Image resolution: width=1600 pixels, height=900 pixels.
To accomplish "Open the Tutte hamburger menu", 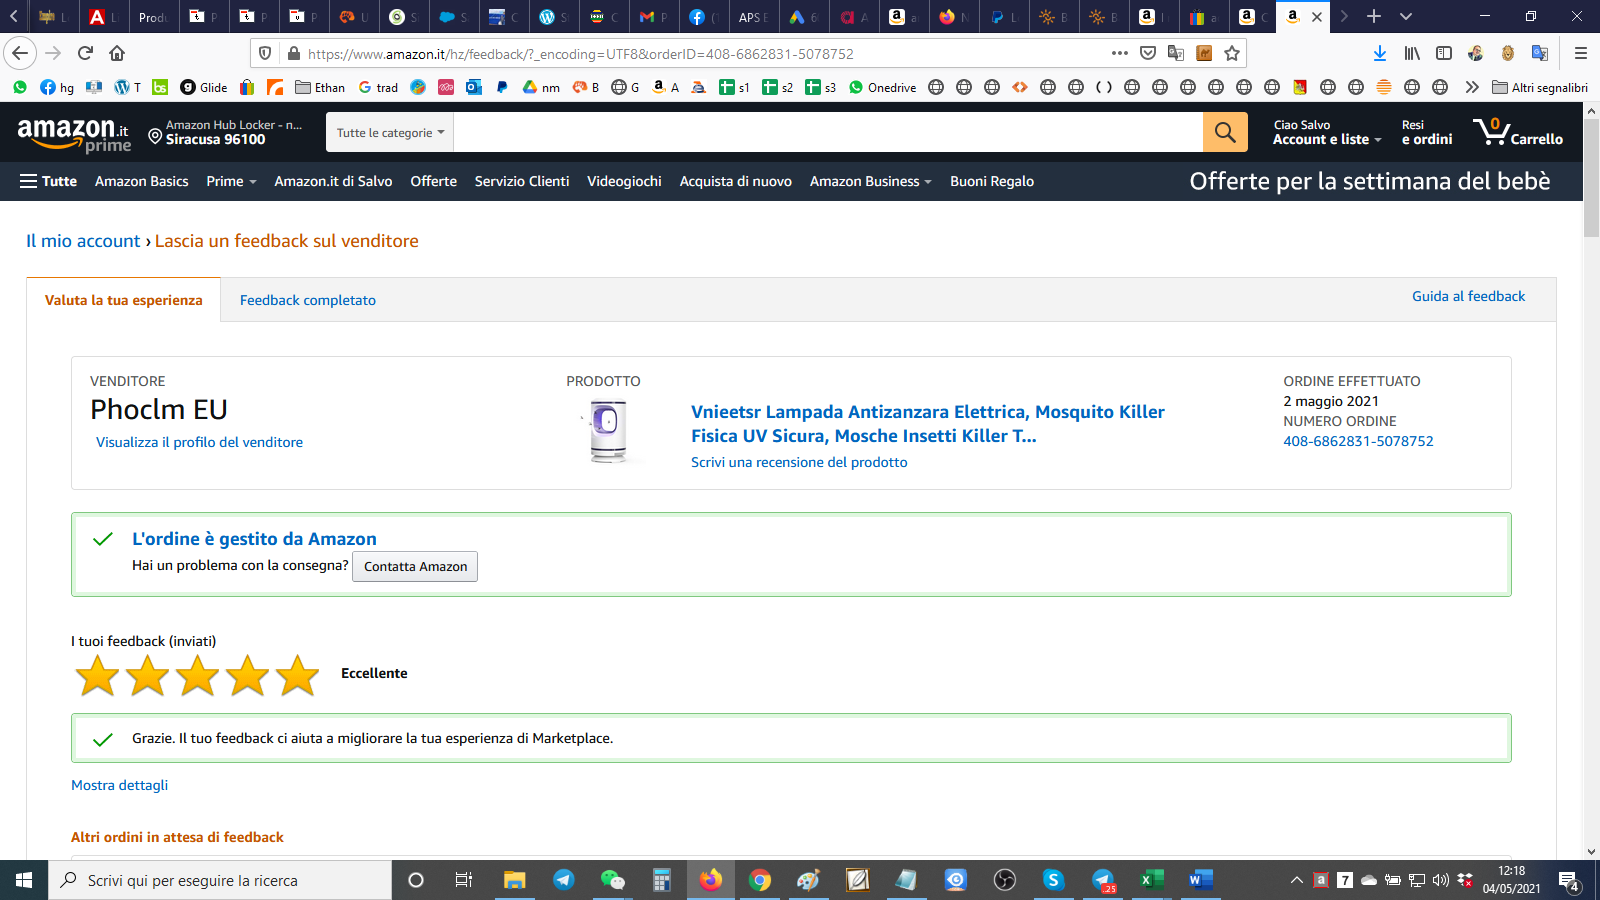I will 48,181.
